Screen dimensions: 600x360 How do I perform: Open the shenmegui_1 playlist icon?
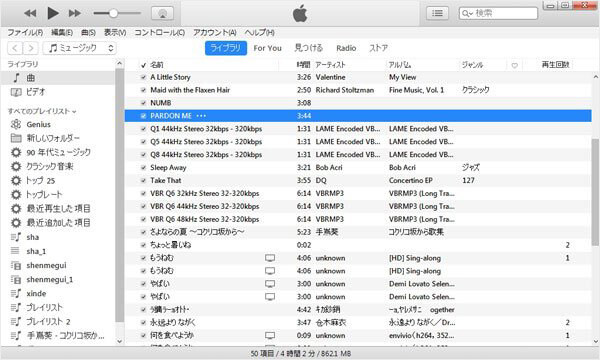[x=16, y=280]
